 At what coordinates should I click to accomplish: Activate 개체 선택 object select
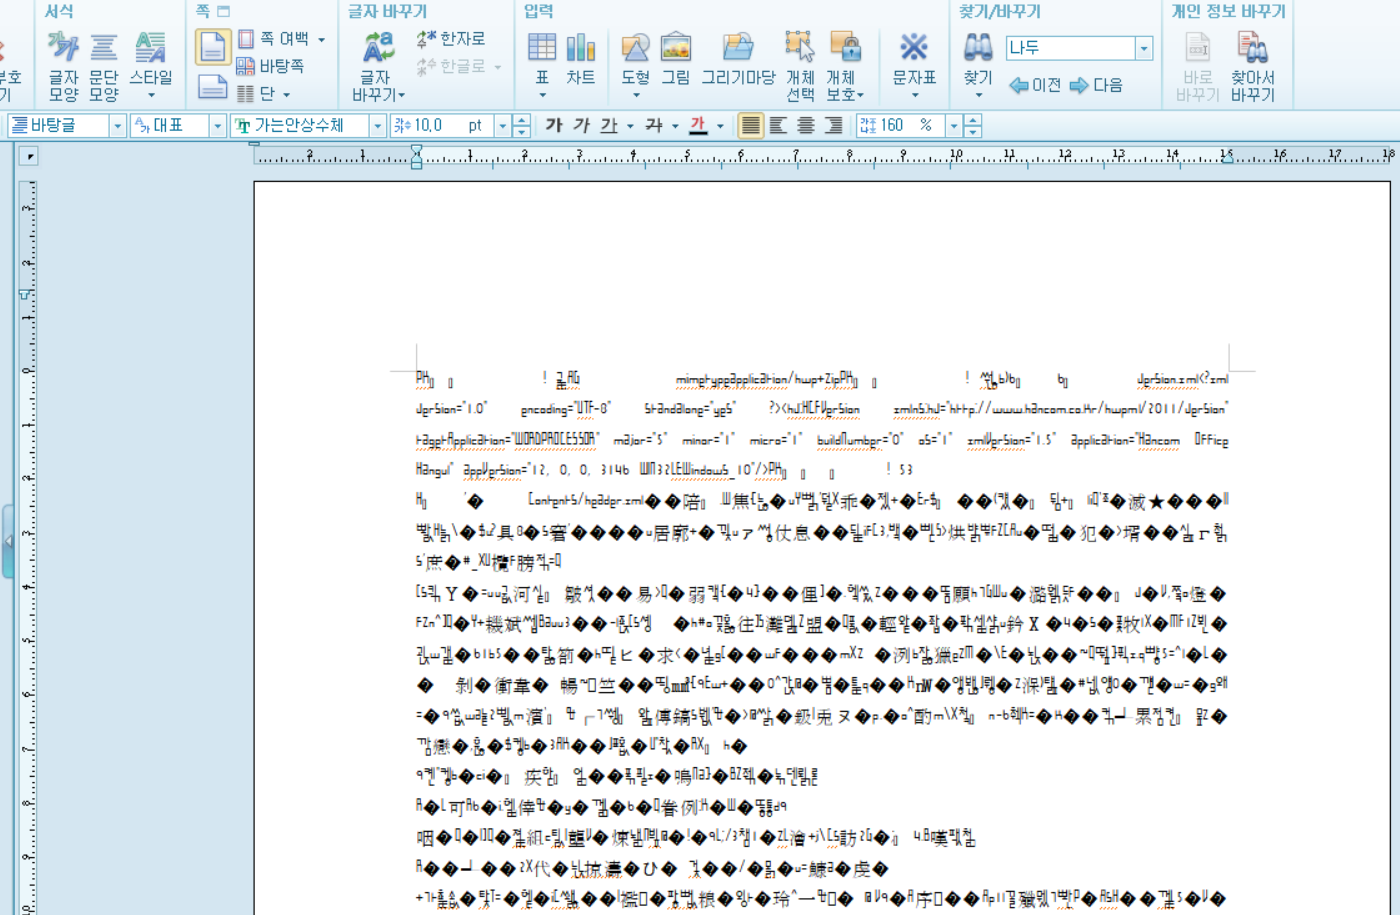(x=800, y=66)
